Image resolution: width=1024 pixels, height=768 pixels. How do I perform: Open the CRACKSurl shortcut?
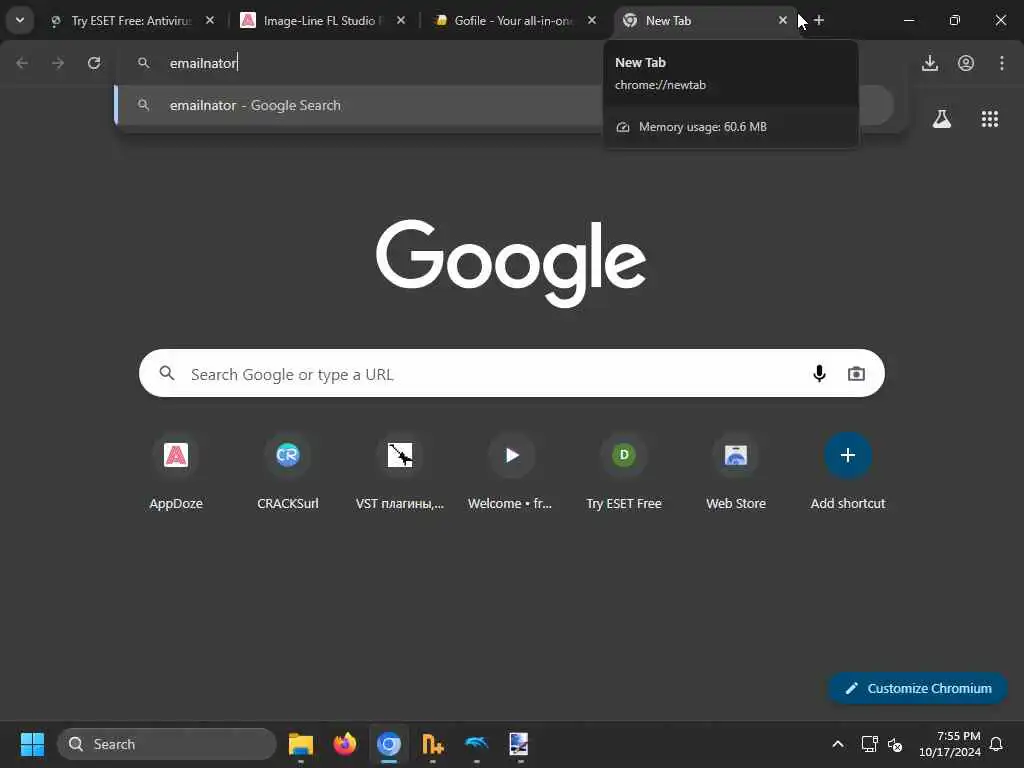pyautogui.click(x=287, y=472)
